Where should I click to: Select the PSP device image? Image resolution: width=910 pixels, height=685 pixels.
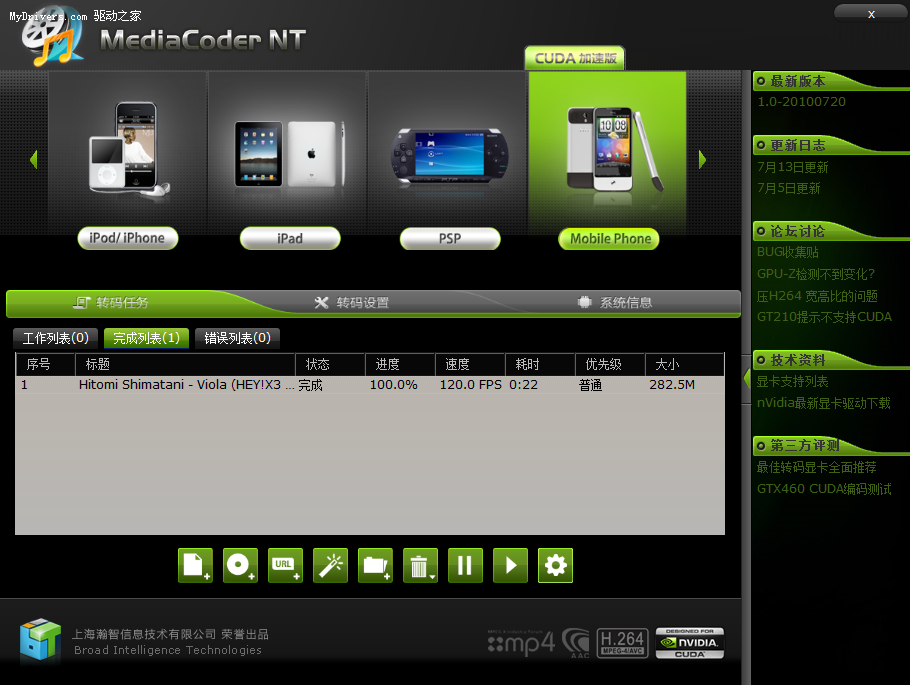coord(449,157)
